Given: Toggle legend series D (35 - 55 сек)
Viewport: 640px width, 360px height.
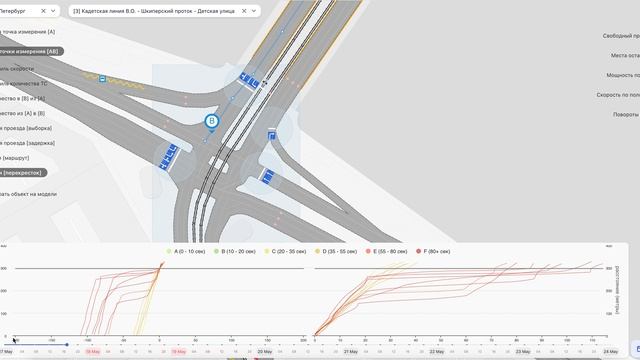Looking at the screenshot, I should tap(336, 251).
